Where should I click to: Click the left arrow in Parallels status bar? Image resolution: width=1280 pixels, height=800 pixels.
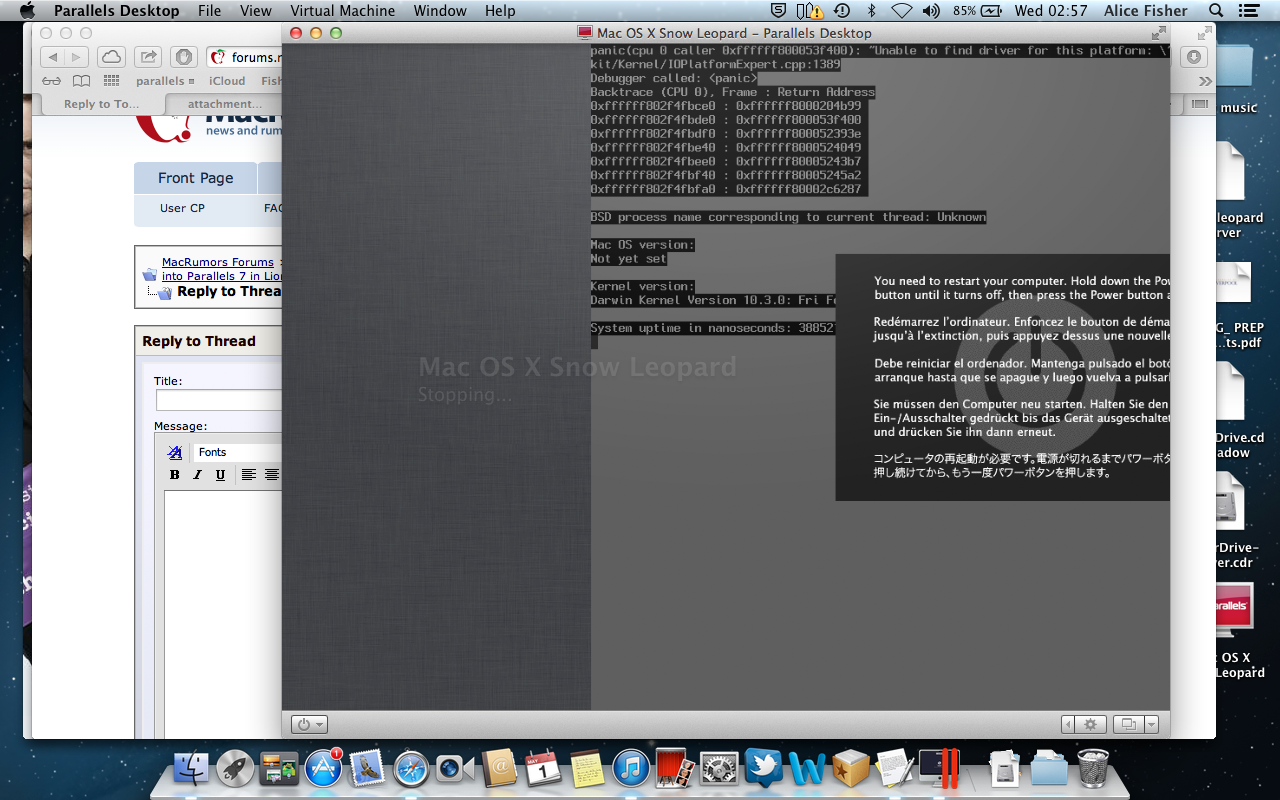pyautogui.click(x=1069, y=724)
